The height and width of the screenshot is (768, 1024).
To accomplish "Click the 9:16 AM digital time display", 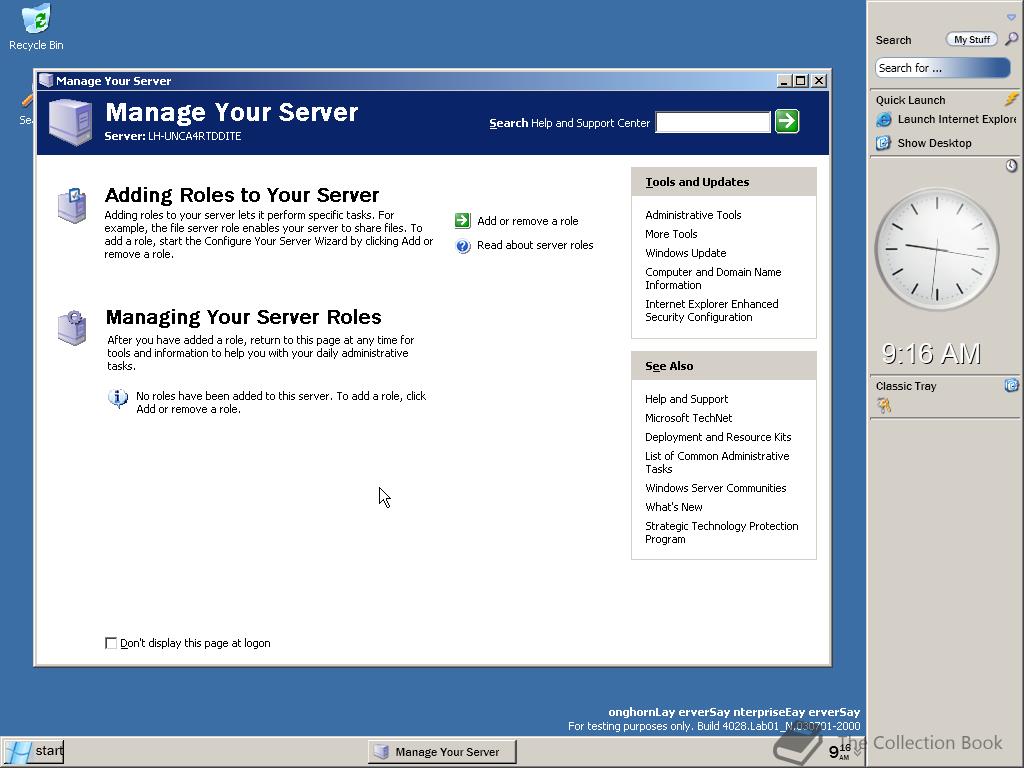I will click(x=931, y=354).
